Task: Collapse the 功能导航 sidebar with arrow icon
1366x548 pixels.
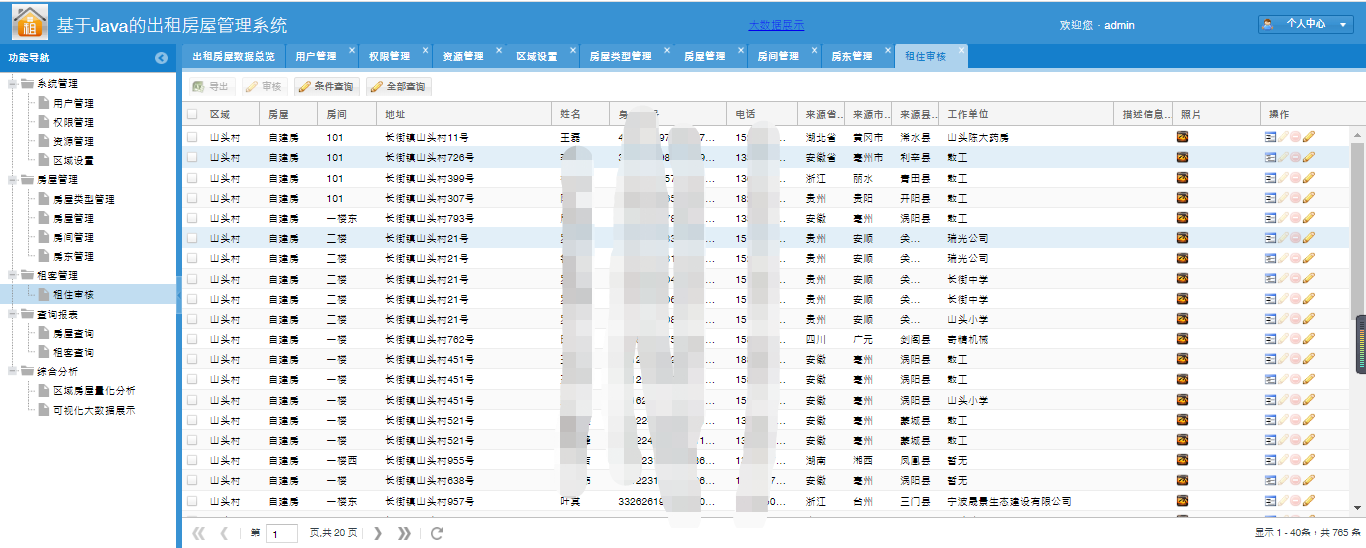Action: 161,58
